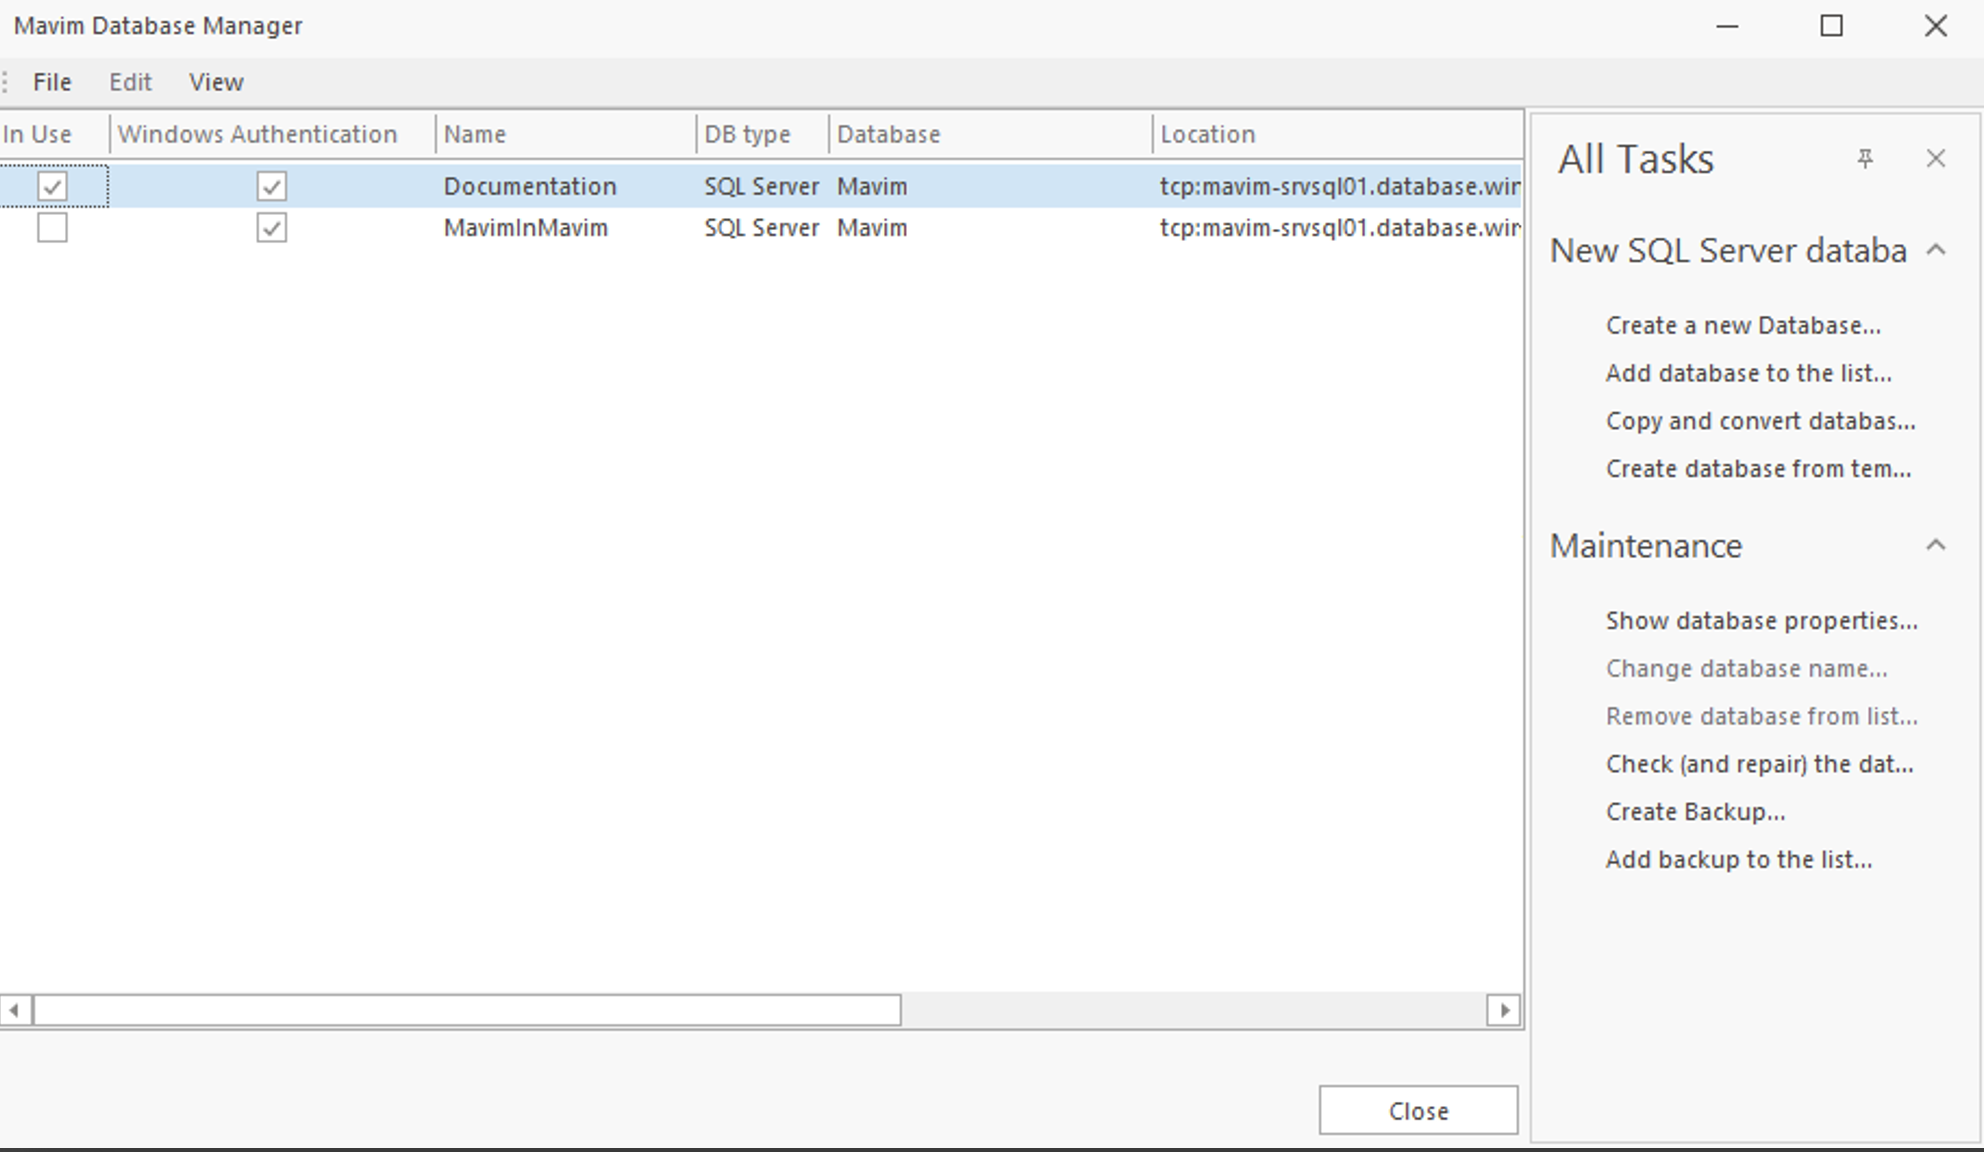
Task: Sort by the Location column header
Action: coord(1338,134)
